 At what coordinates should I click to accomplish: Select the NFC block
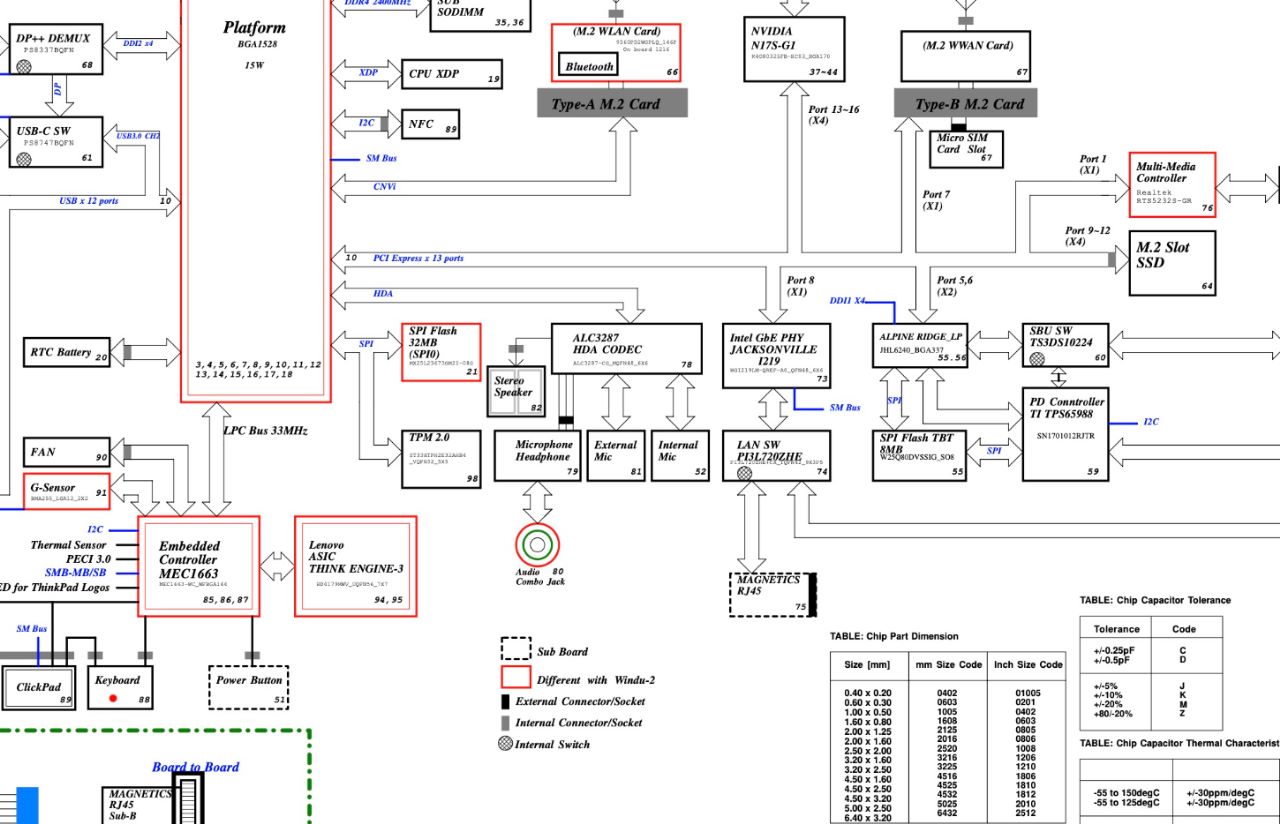click(x=430, y=124)
